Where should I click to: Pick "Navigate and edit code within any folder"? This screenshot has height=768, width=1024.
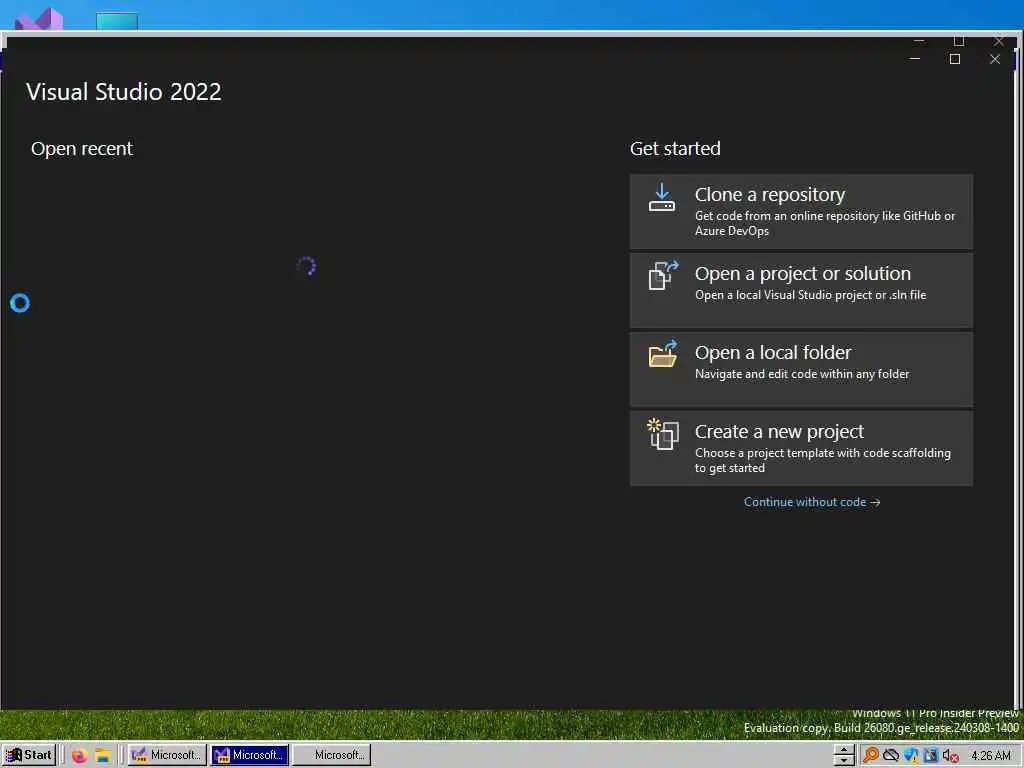[802, 374]
